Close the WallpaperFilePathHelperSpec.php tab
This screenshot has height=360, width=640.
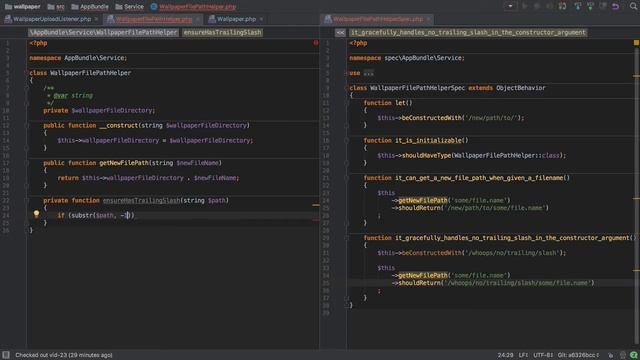(429, 19)
